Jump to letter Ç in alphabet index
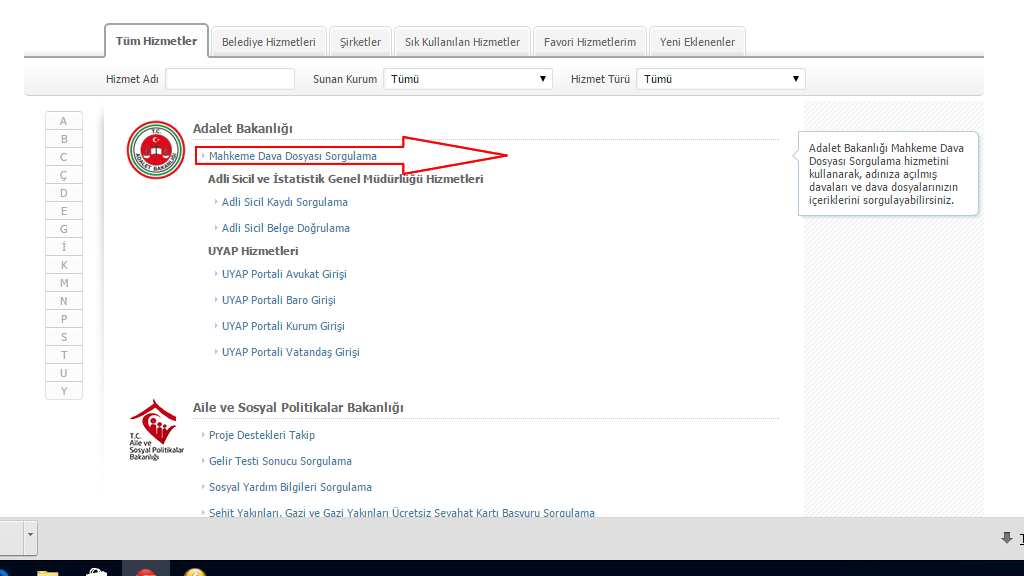The image size is (1024, 576). click(x=63, y=175)
